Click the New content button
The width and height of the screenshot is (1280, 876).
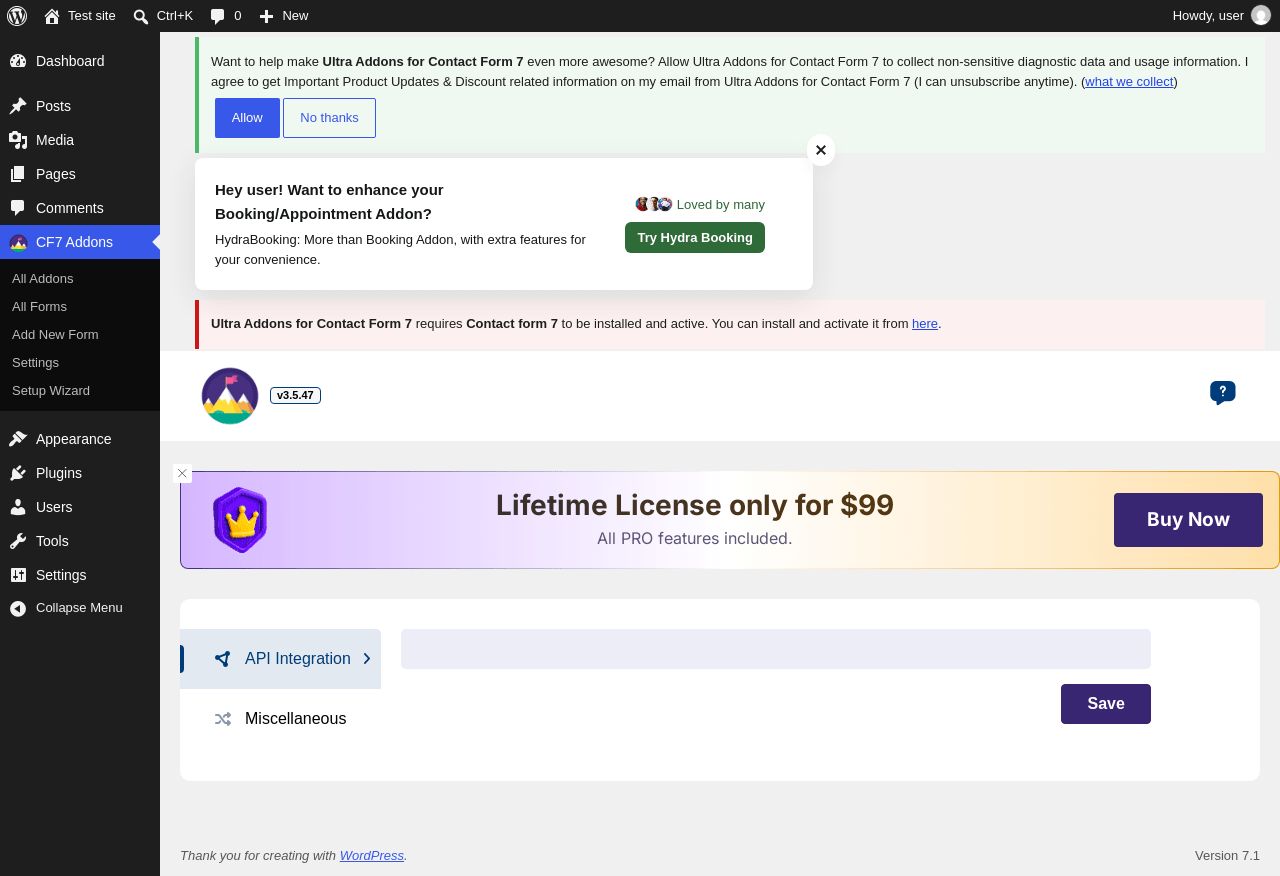click(x=284, y=16)
